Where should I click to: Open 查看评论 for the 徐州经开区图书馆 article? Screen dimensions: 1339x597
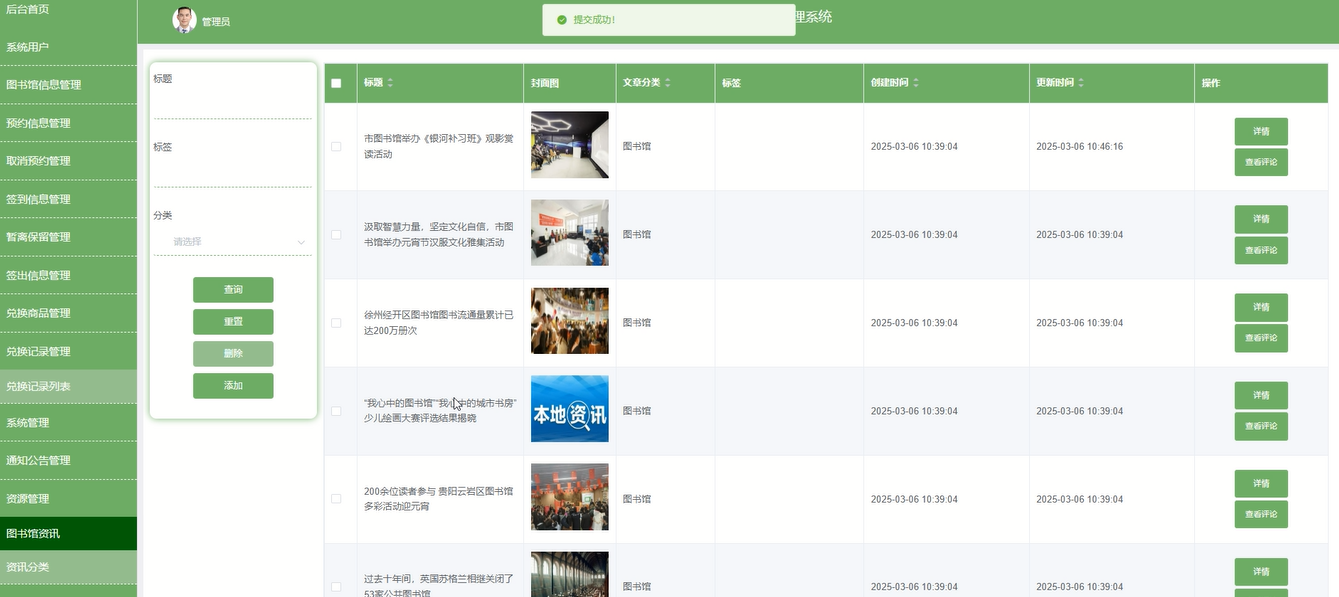(1261, 339)
